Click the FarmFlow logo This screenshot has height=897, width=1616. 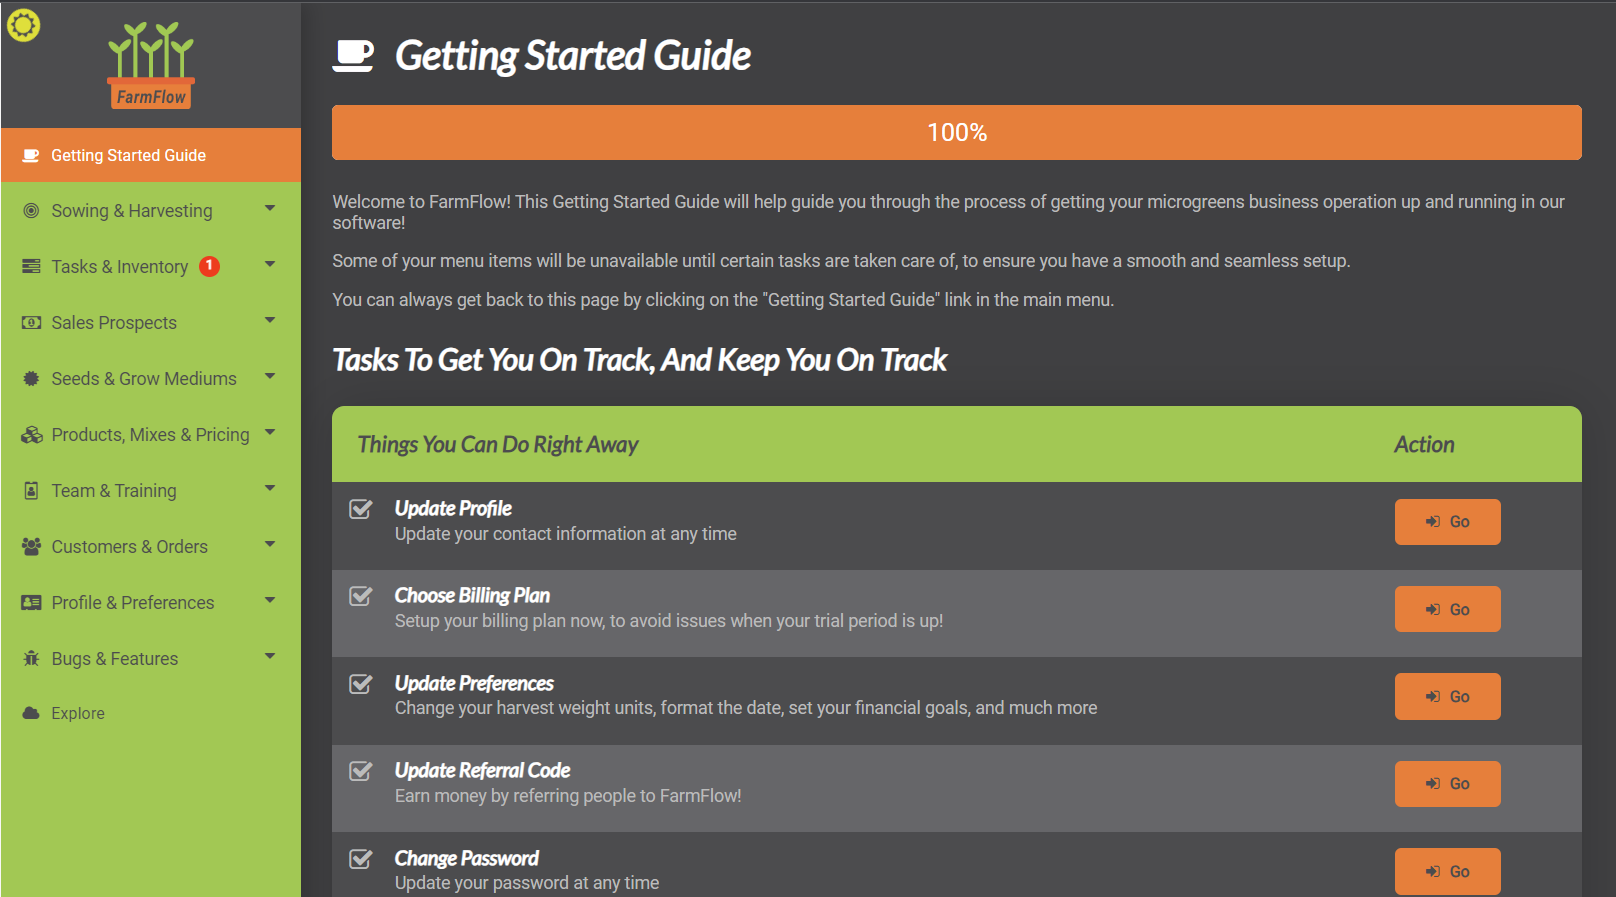click(151, 65)
